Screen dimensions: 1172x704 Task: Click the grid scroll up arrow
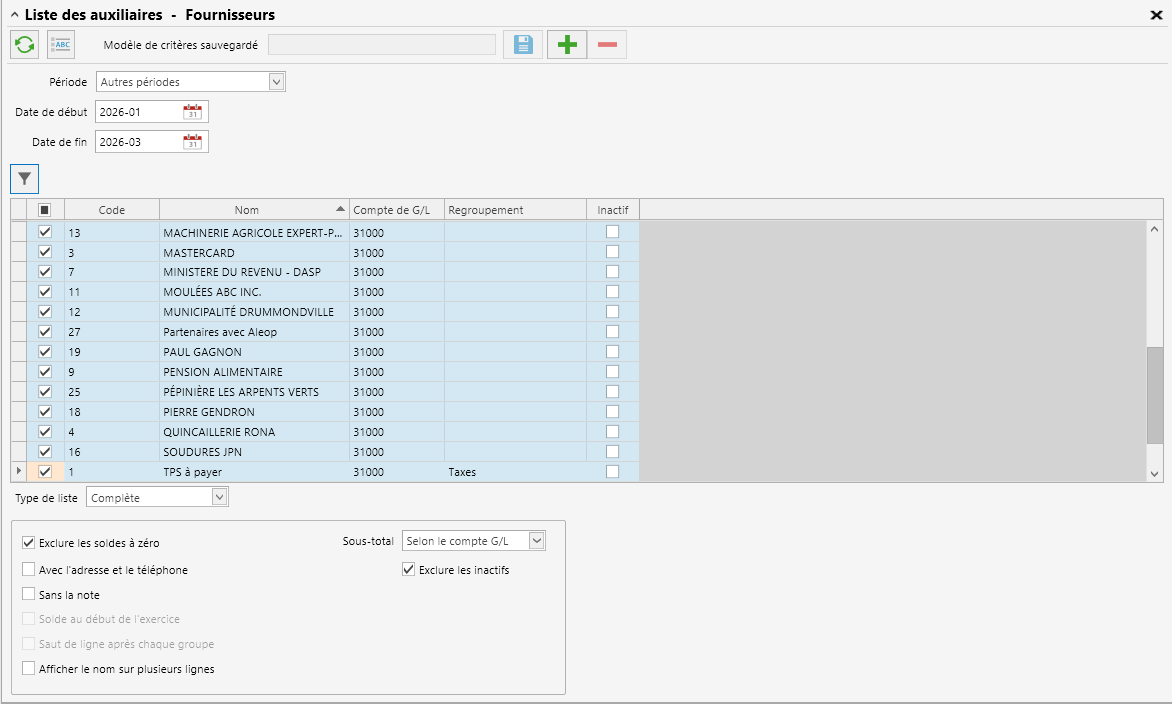pyautogui.click(x=1155, y=229)
